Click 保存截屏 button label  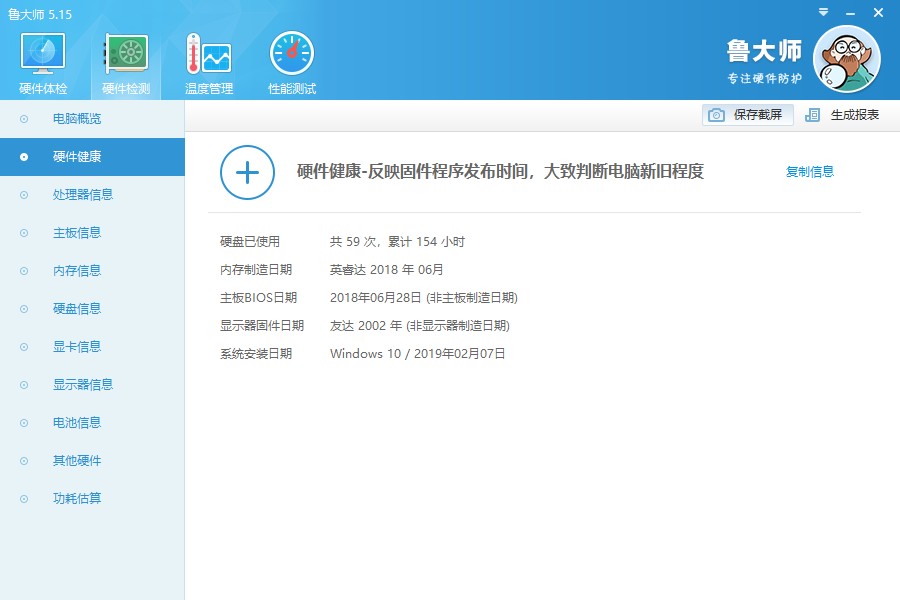point(758,115)
